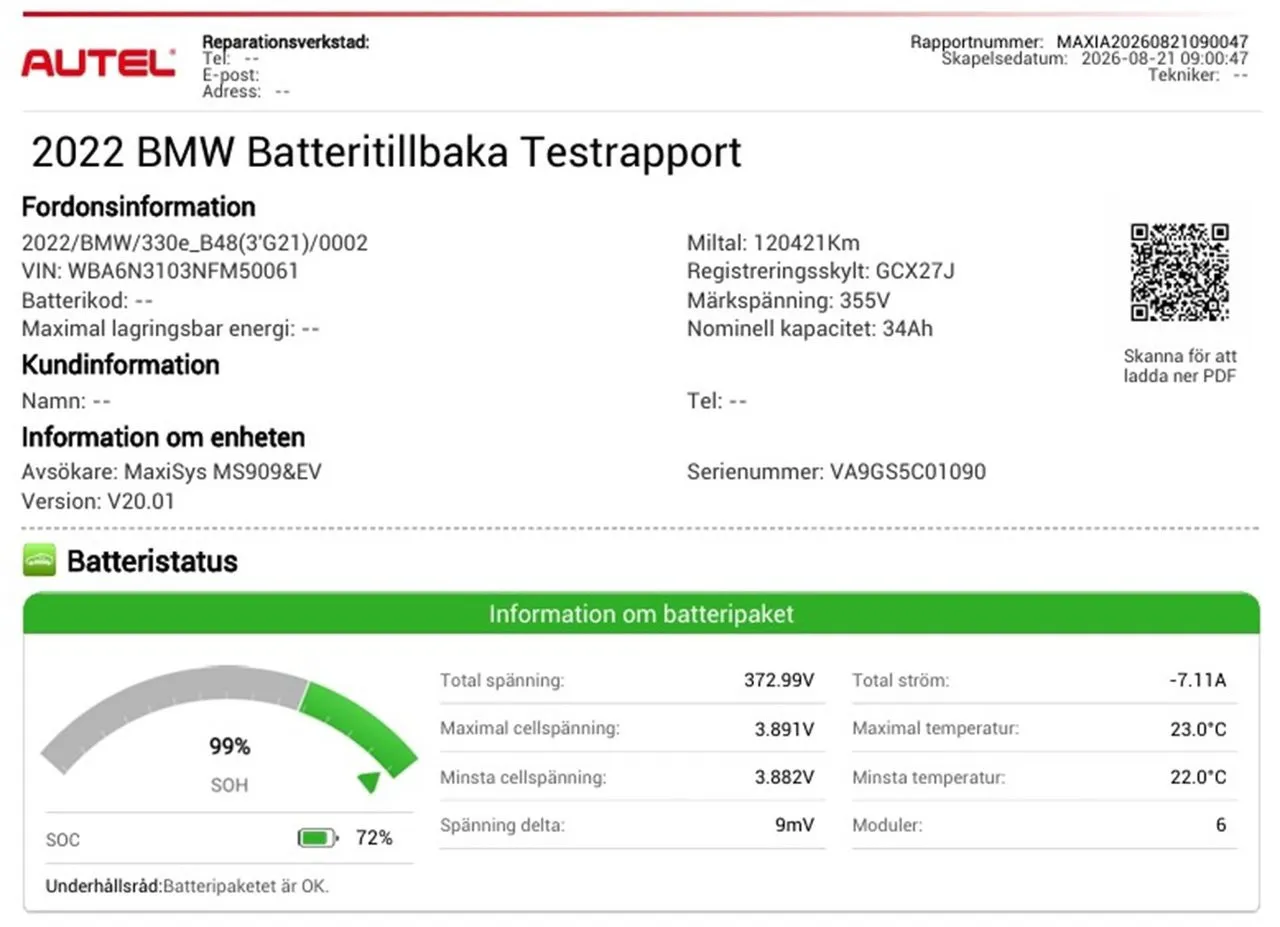This screenshot has width=1280, height=927.
Task: Click the 99% SOH reading
Action: pos(229,747)
